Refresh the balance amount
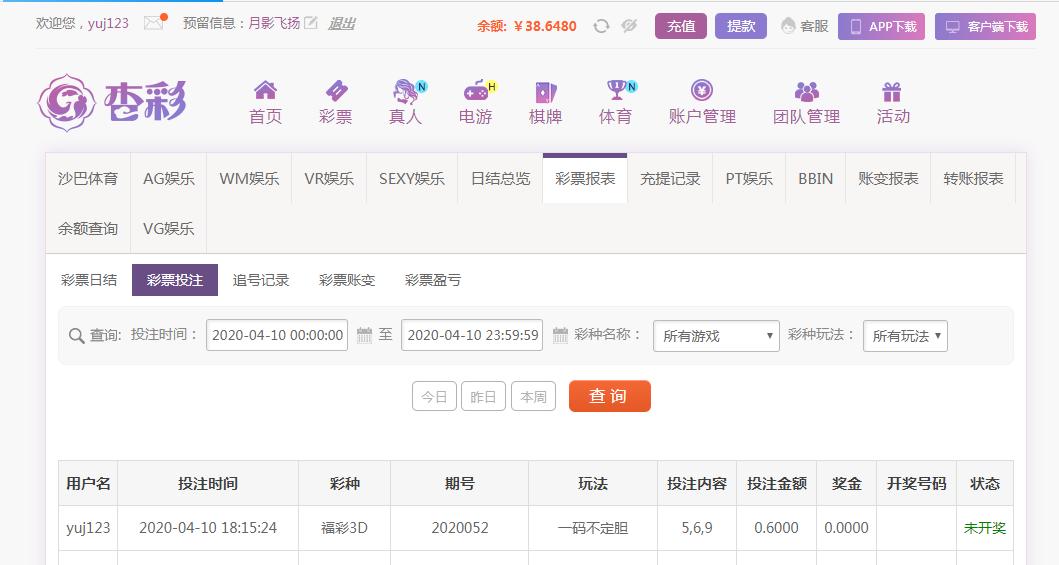Viewport: 1059px width, 565px height. tap(601, 26)
